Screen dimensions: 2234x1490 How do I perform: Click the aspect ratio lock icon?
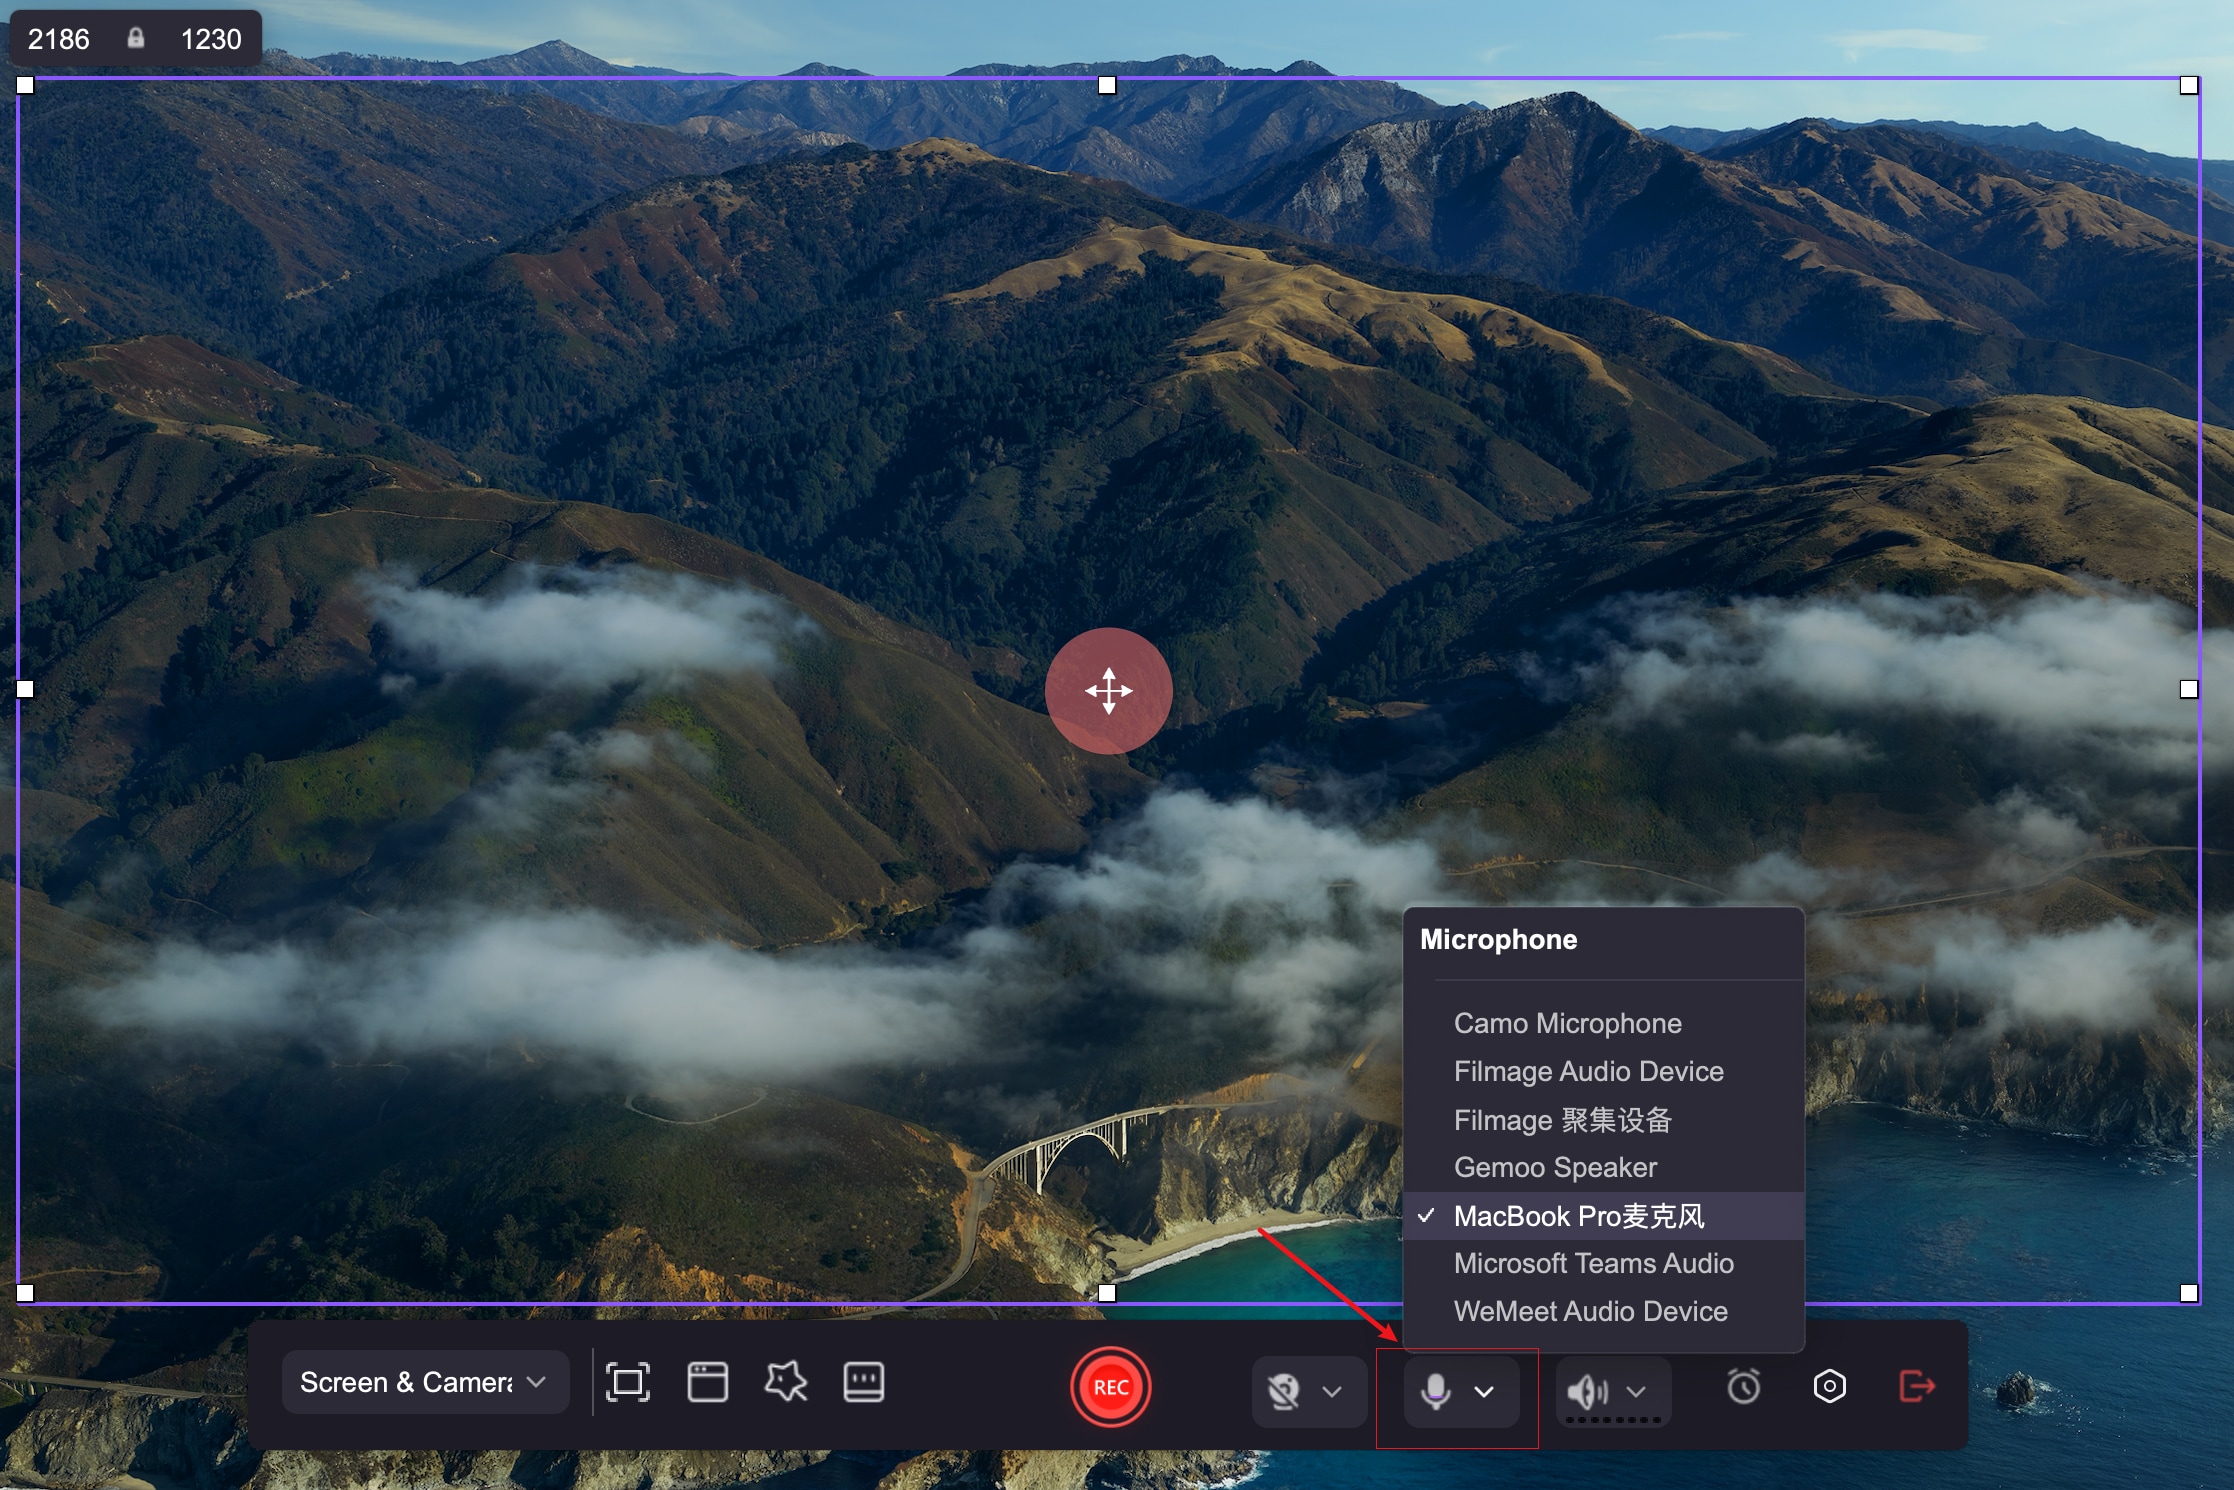pyautogui.click(x=135, y=38)
